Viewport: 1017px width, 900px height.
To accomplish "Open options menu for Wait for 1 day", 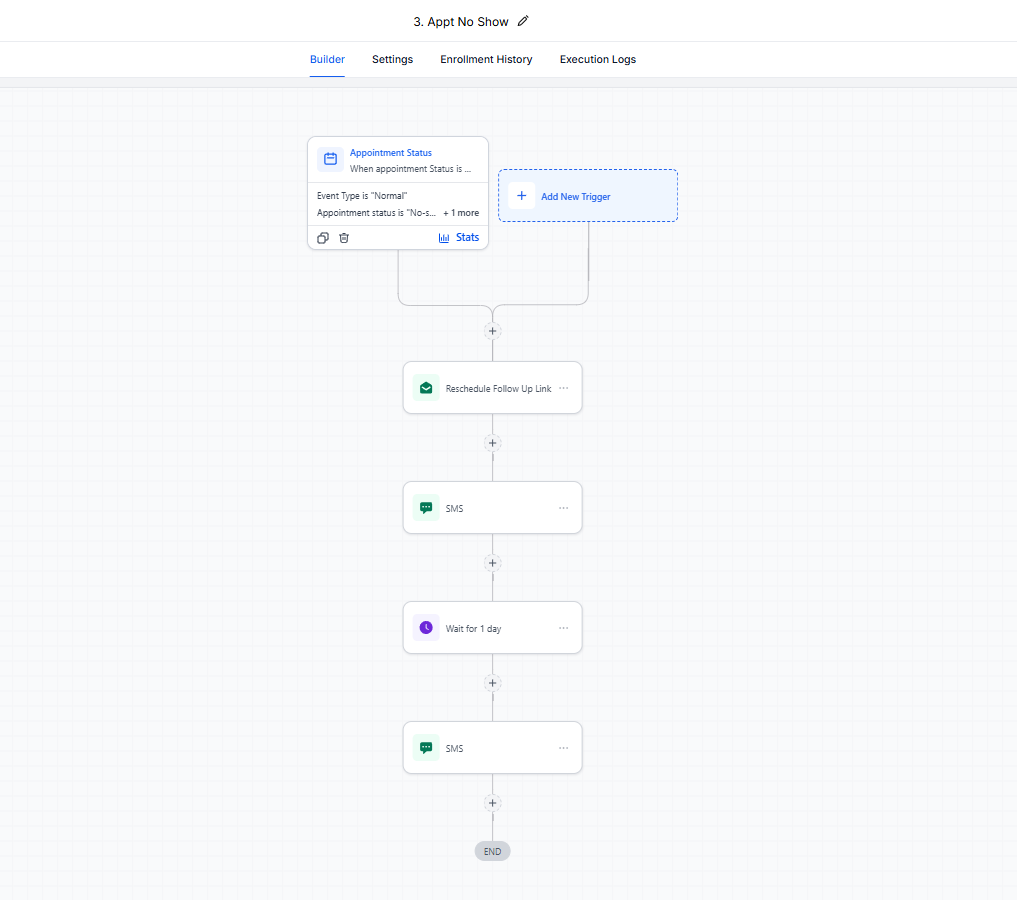I will click(564, 628).
